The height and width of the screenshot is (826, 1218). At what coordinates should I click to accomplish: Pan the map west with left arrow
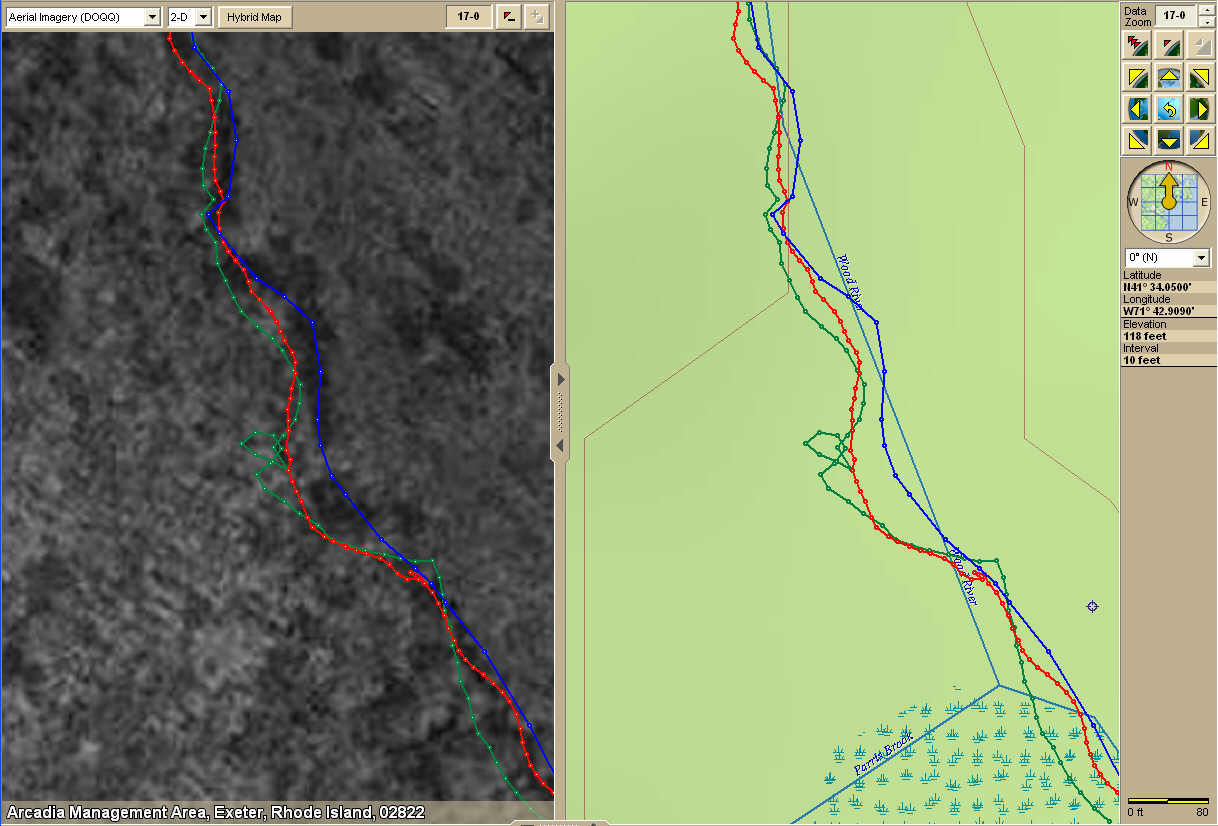(1137, 108)
